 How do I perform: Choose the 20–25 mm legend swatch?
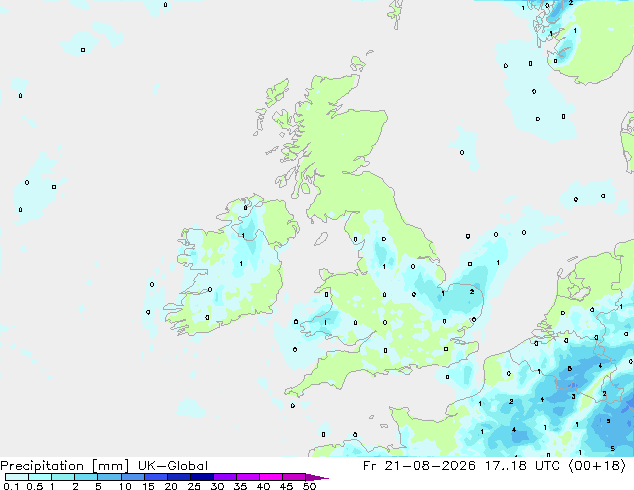click(179, 477)
